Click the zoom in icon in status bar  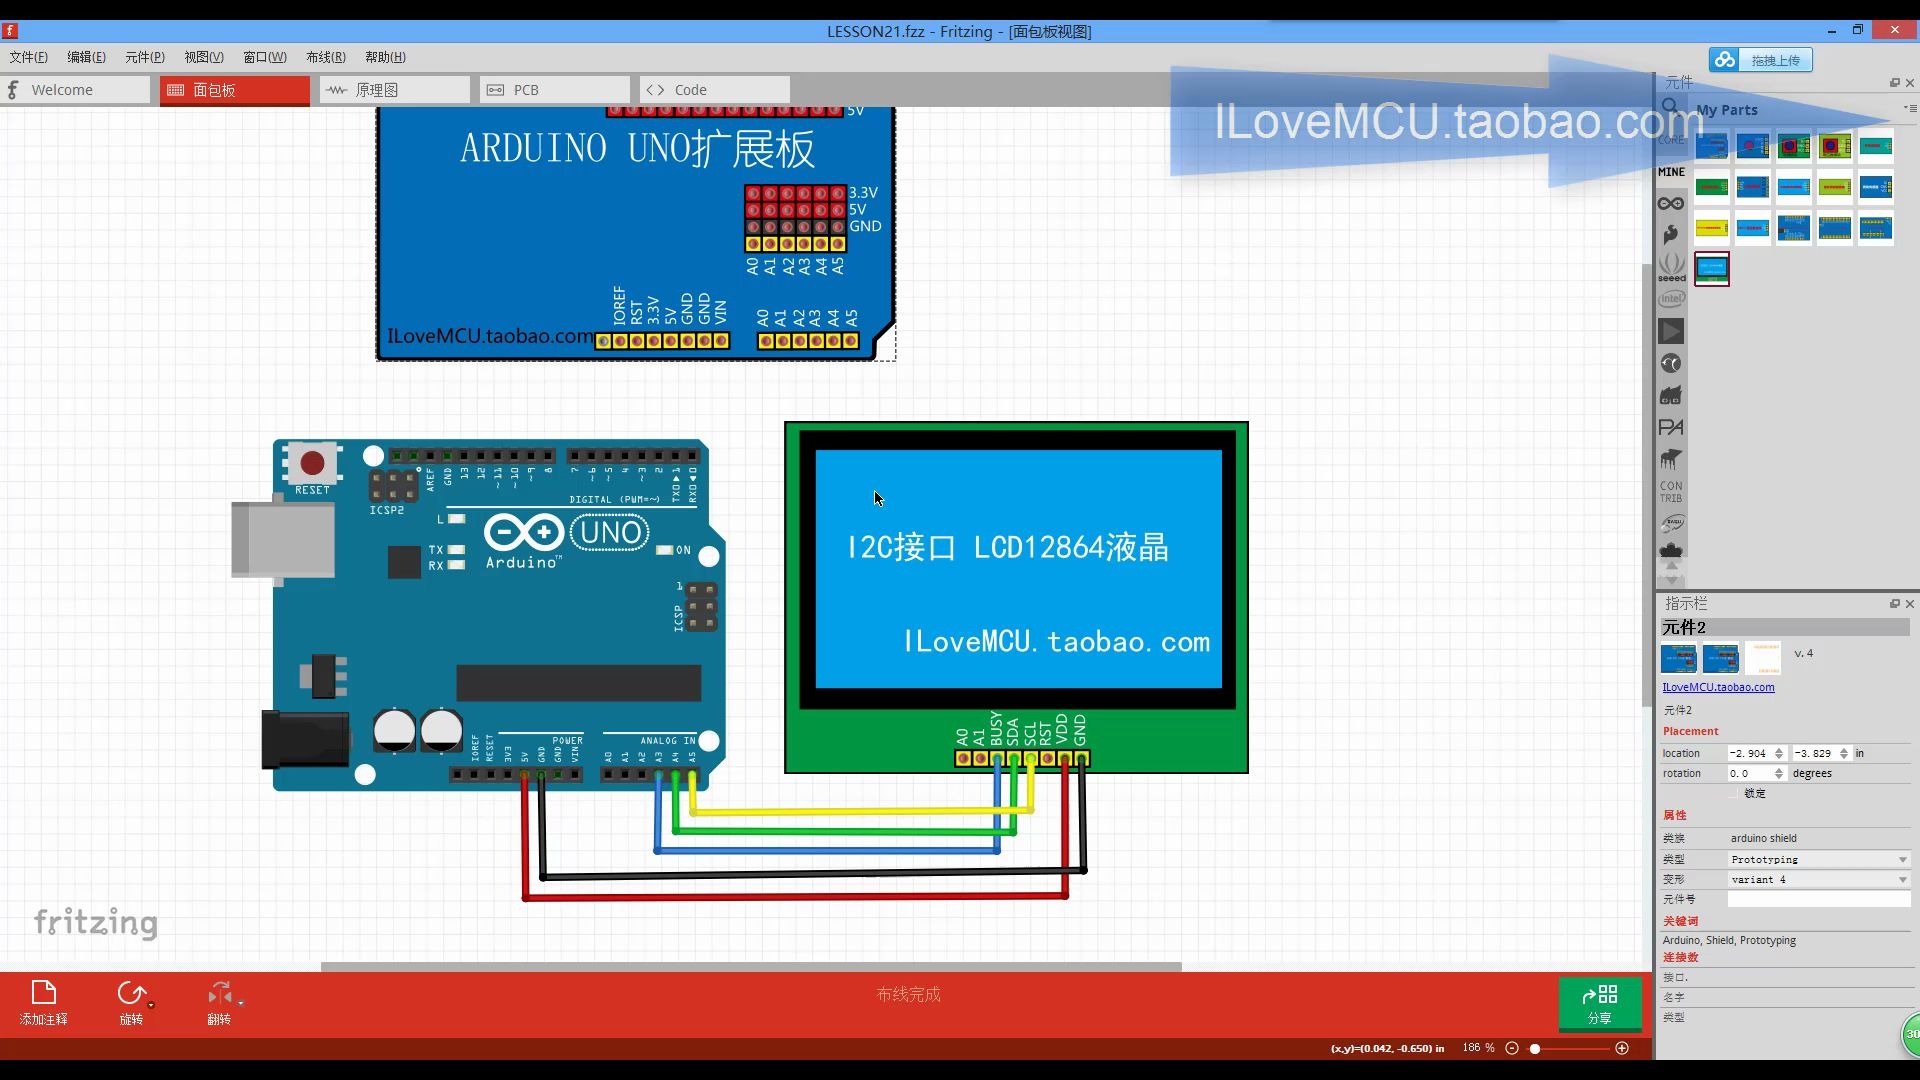[1622, 1047]
